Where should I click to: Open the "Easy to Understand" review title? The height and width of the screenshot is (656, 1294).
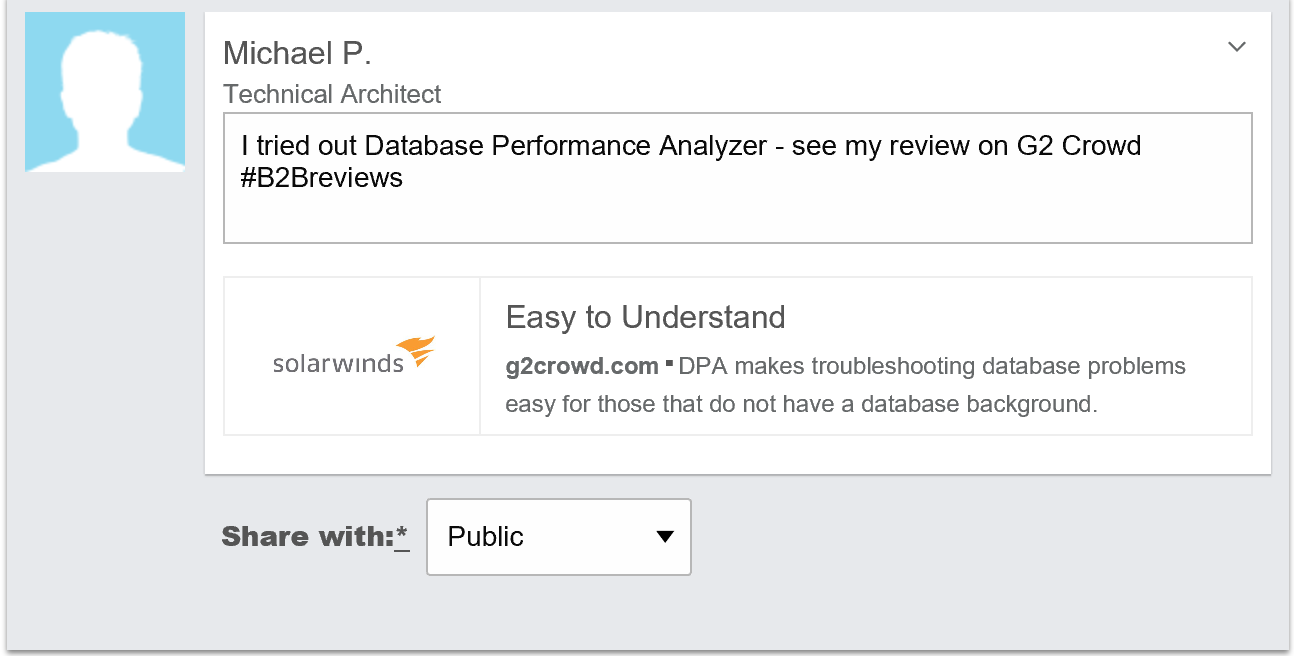(x=645, y=317)
